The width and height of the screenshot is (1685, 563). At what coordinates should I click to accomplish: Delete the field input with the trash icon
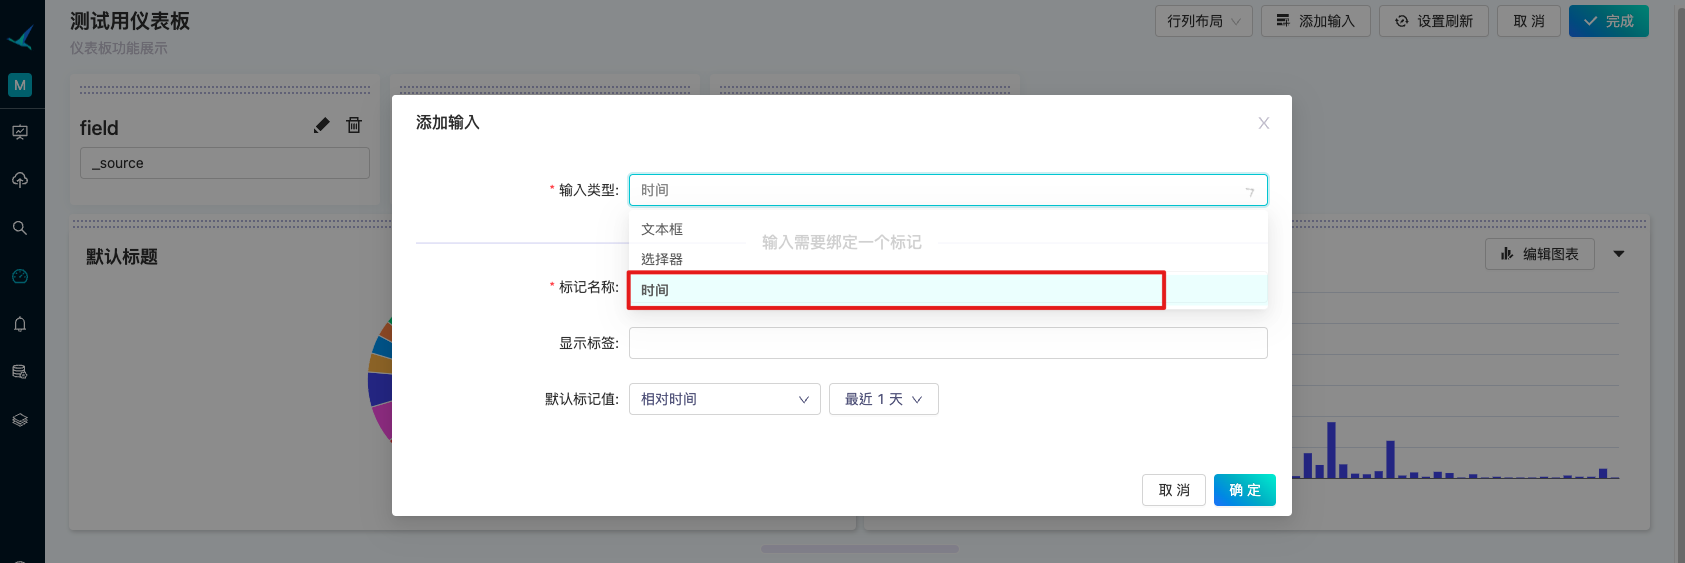pyautogui.click(x=354, y=125)
